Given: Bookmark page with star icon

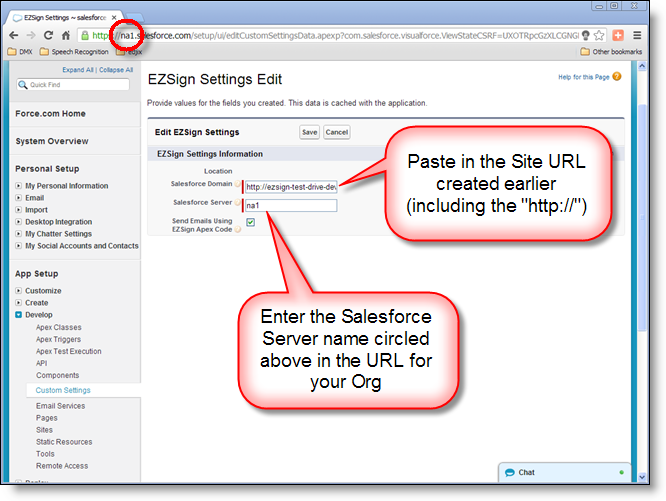Looking at the screenshot, I should [598, 35].
